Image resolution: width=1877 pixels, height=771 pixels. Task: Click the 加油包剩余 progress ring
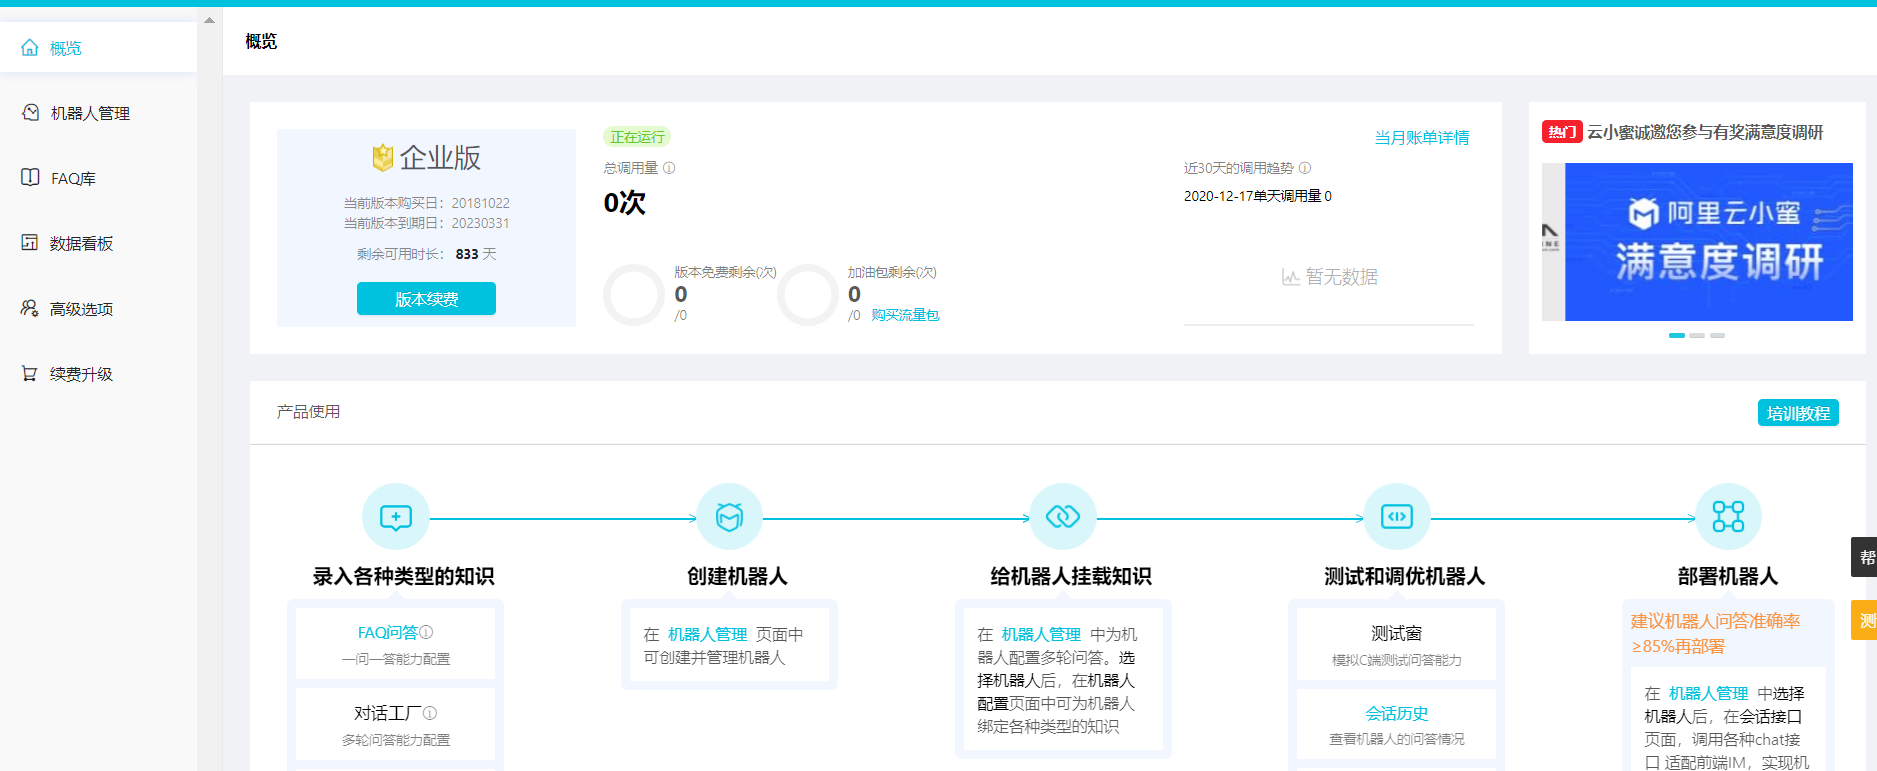808,295
